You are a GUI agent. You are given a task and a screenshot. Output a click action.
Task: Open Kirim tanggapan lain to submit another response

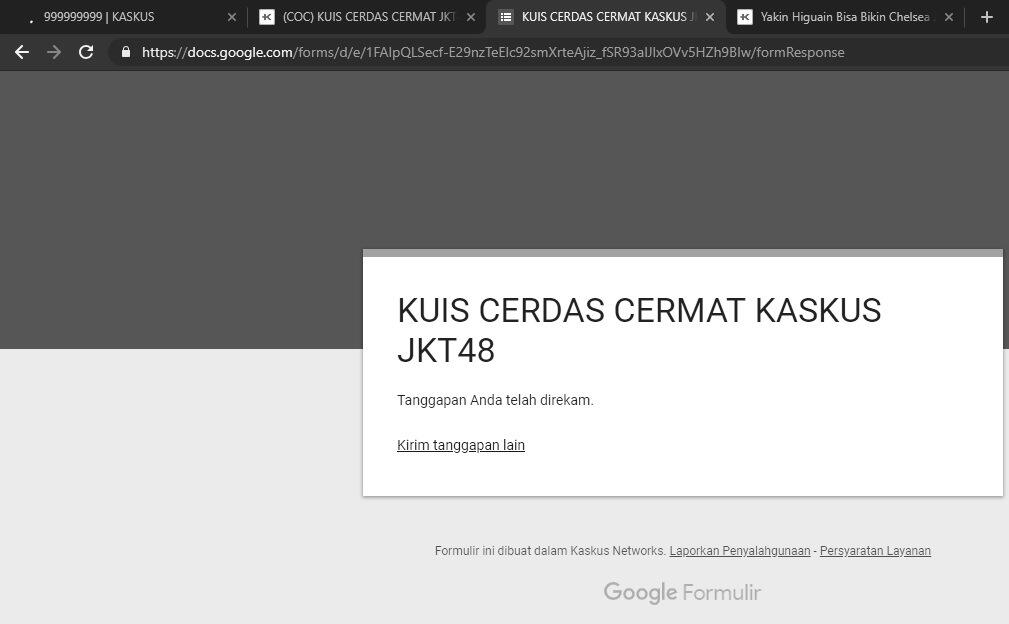[x=461, y=445]
